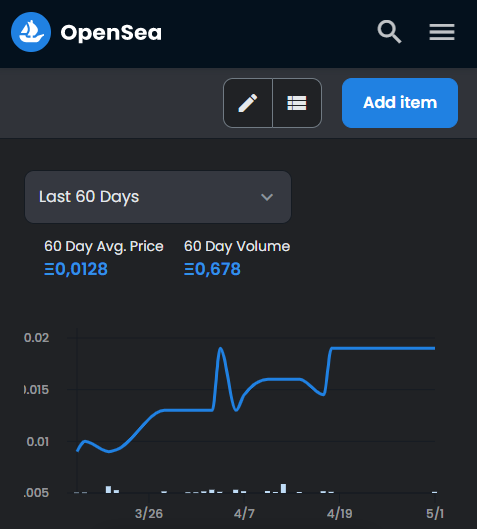The image size is (477, 529).
Task: Select the Ξ0,0128 average price value
Action: click(x=76, y=269)
